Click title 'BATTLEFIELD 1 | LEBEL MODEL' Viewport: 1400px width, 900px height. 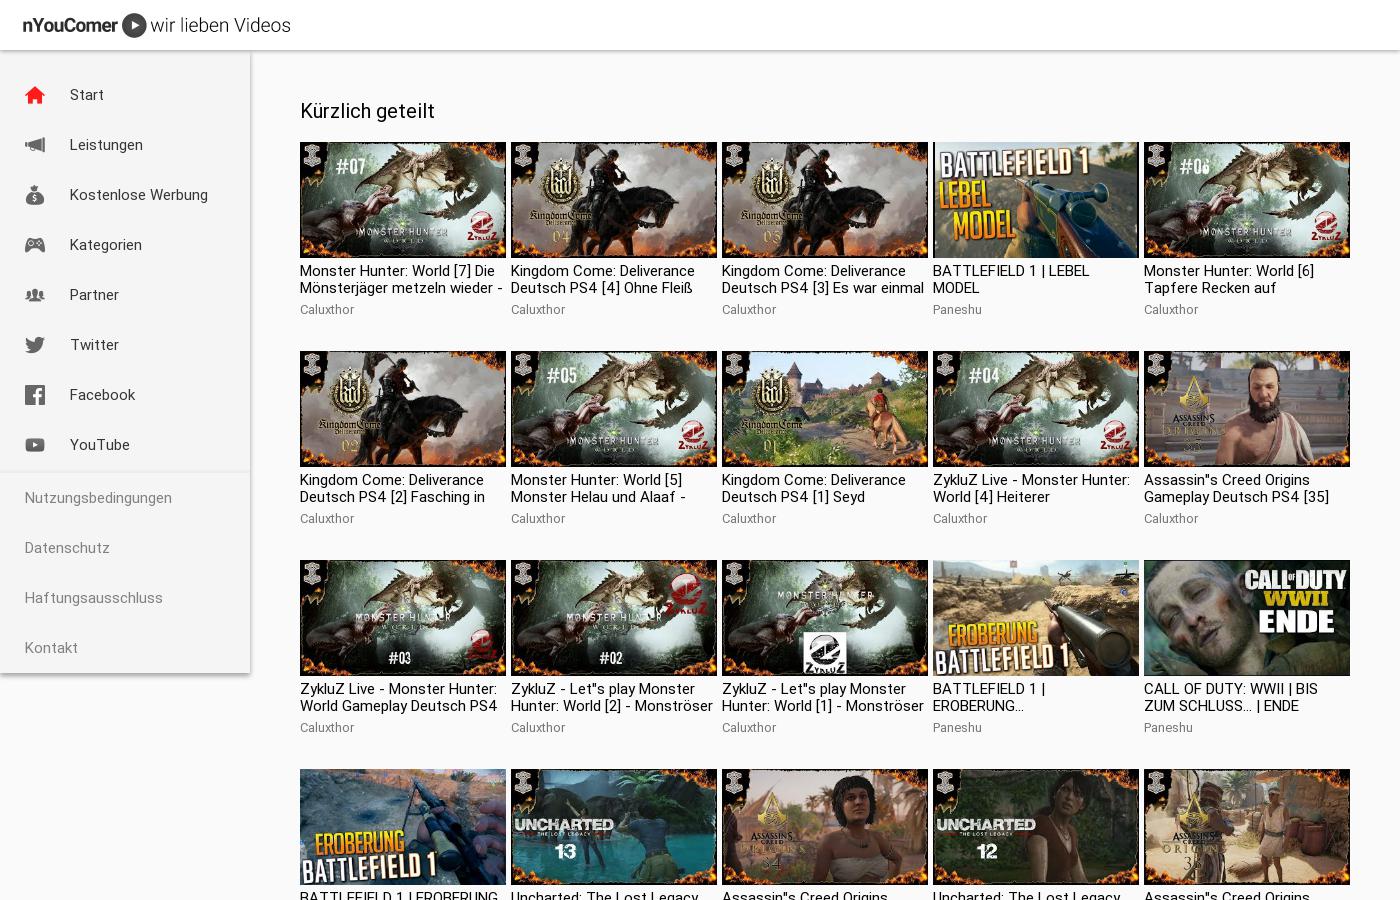(x=1011, y=279)
